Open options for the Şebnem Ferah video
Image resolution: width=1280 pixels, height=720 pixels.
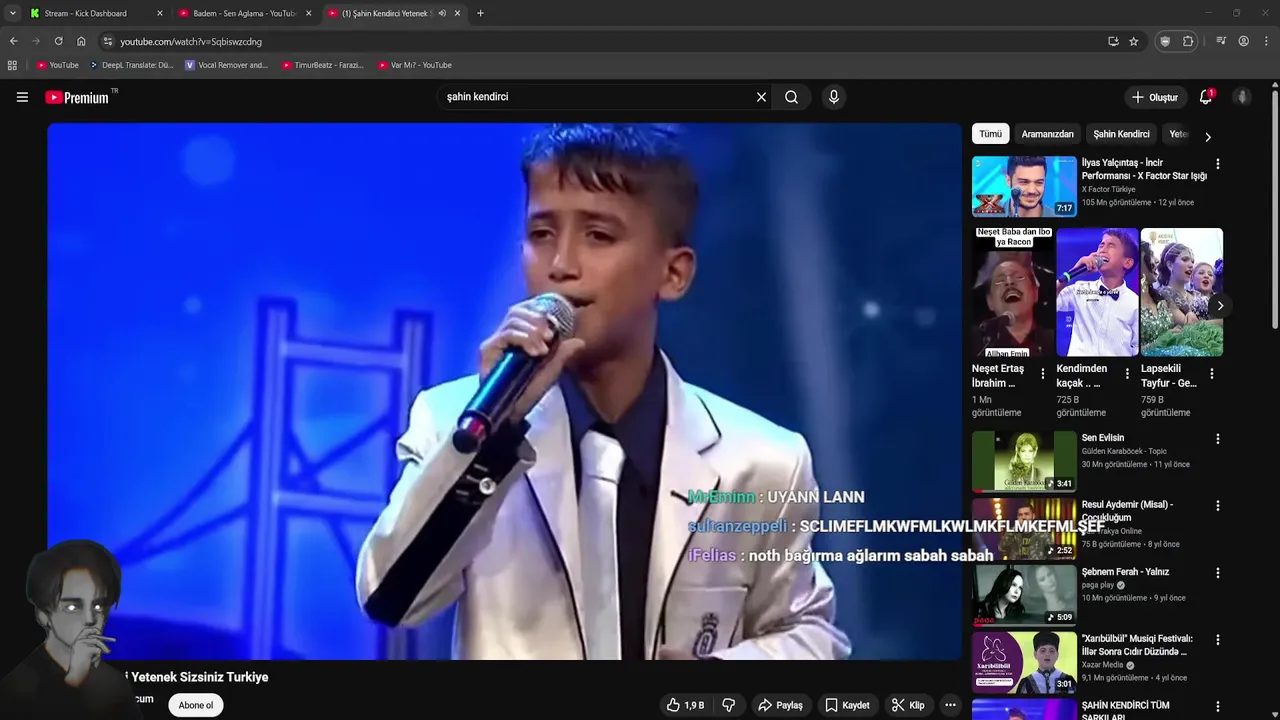point(1217,573)
